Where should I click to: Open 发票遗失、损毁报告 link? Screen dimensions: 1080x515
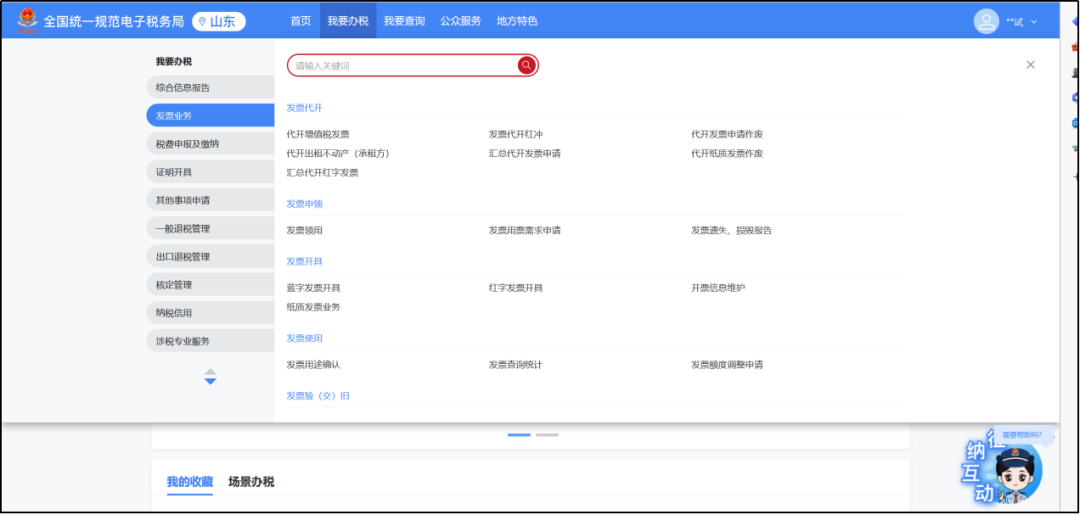tap(731, 231)
